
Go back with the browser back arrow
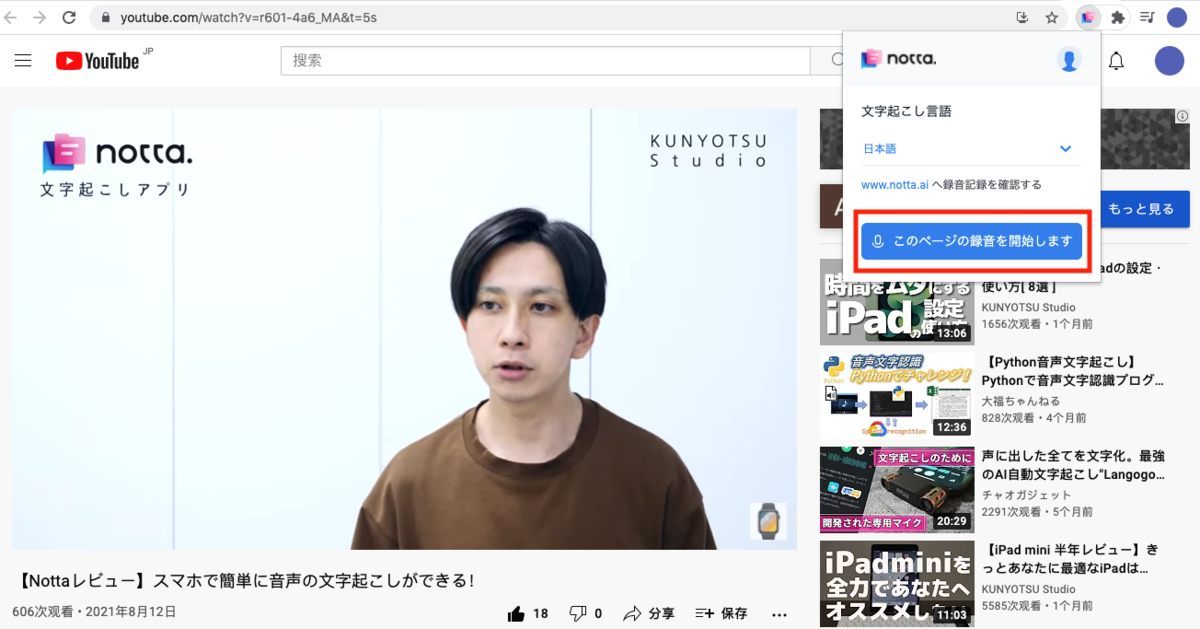coord(11,17)
